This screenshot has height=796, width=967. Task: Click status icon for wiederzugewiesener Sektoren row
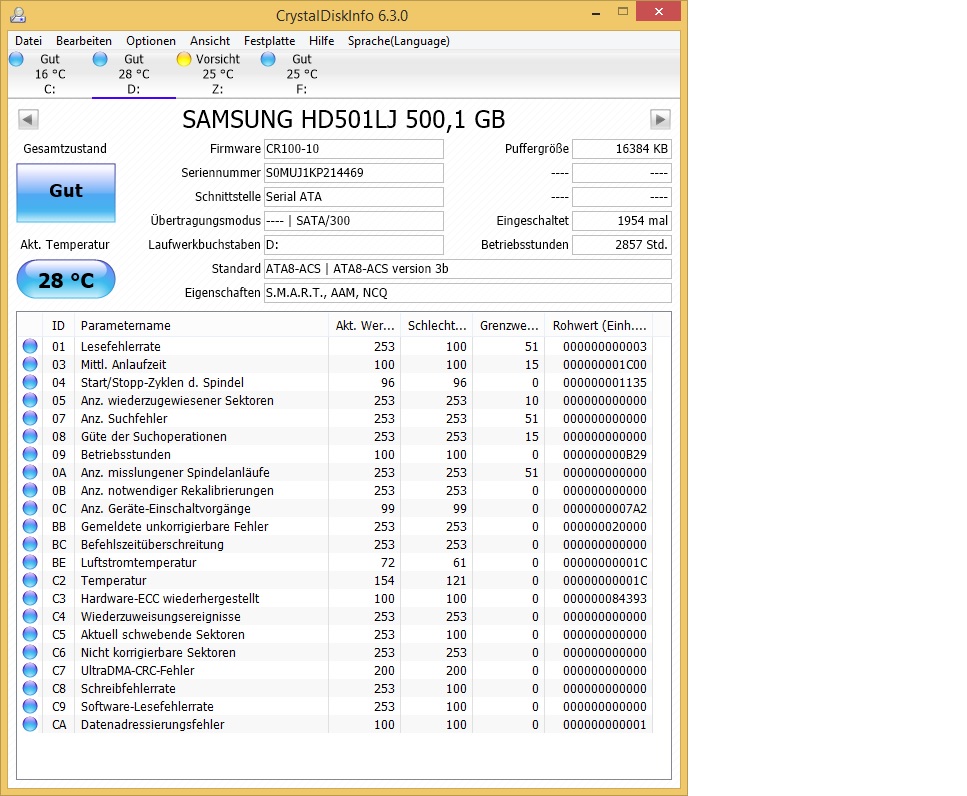coord(30,400)
